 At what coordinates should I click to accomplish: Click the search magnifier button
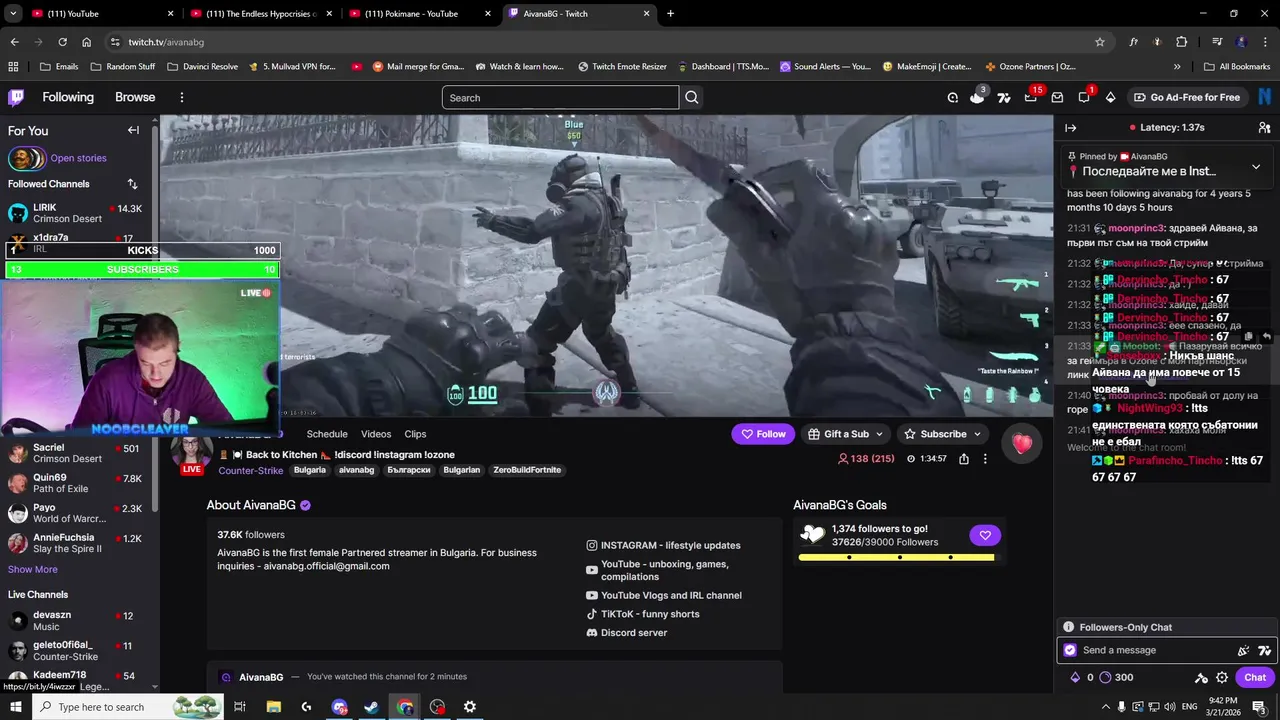point(691,97)
